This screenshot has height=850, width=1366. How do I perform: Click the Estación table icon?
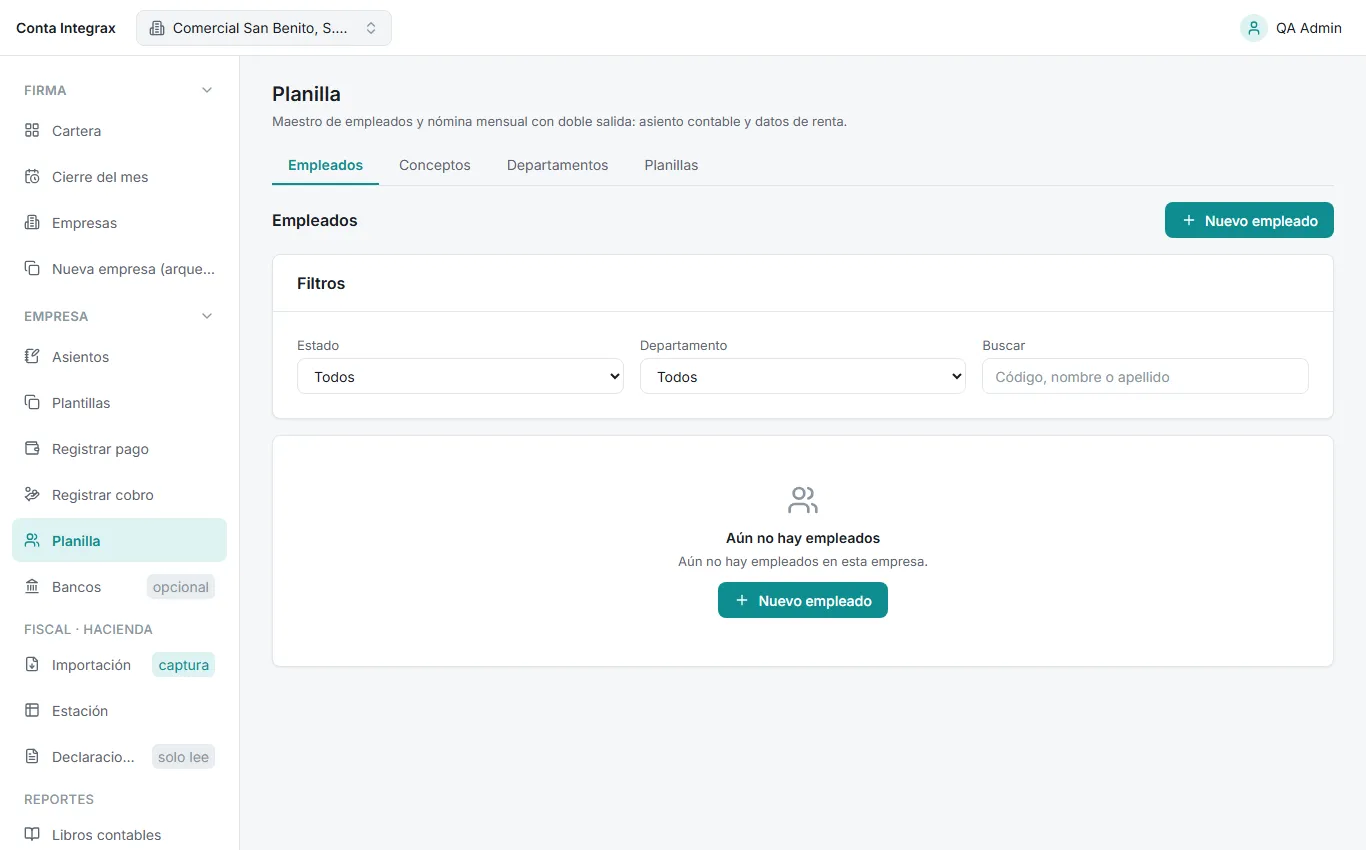[x=32, y=711]
